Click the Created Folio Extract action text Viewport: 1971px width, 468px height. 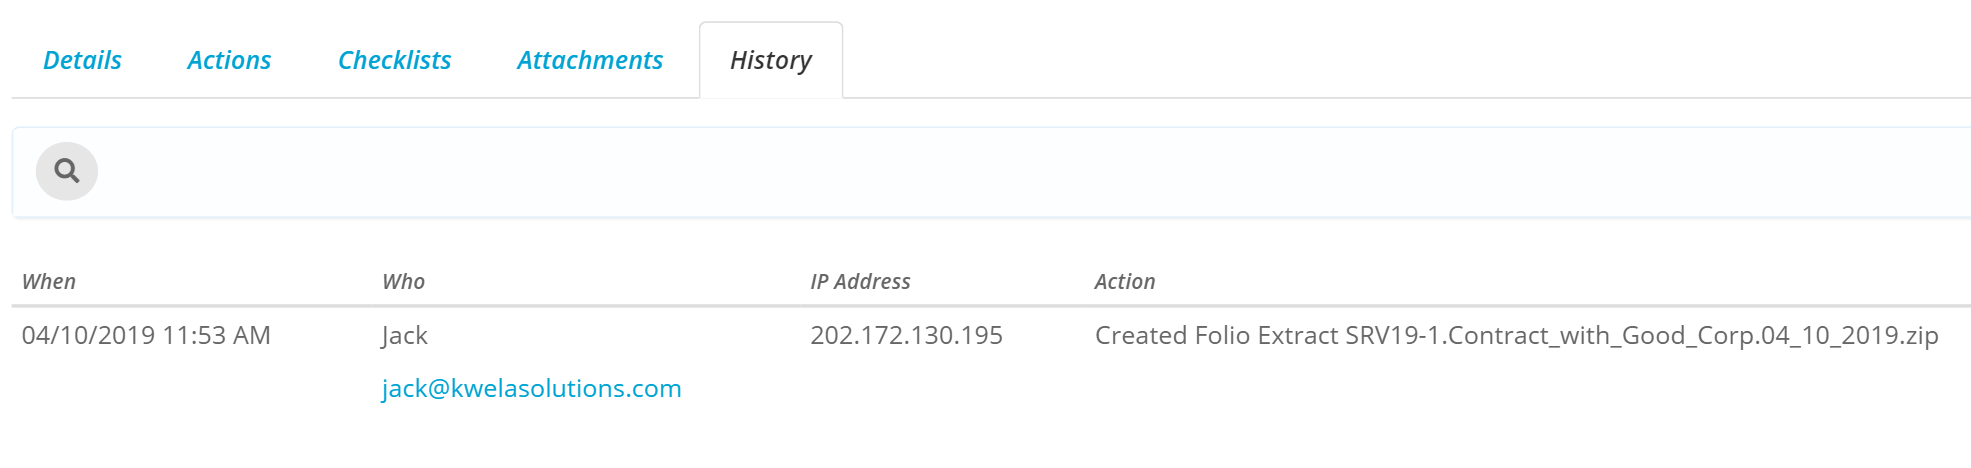tap(1217, 335)
